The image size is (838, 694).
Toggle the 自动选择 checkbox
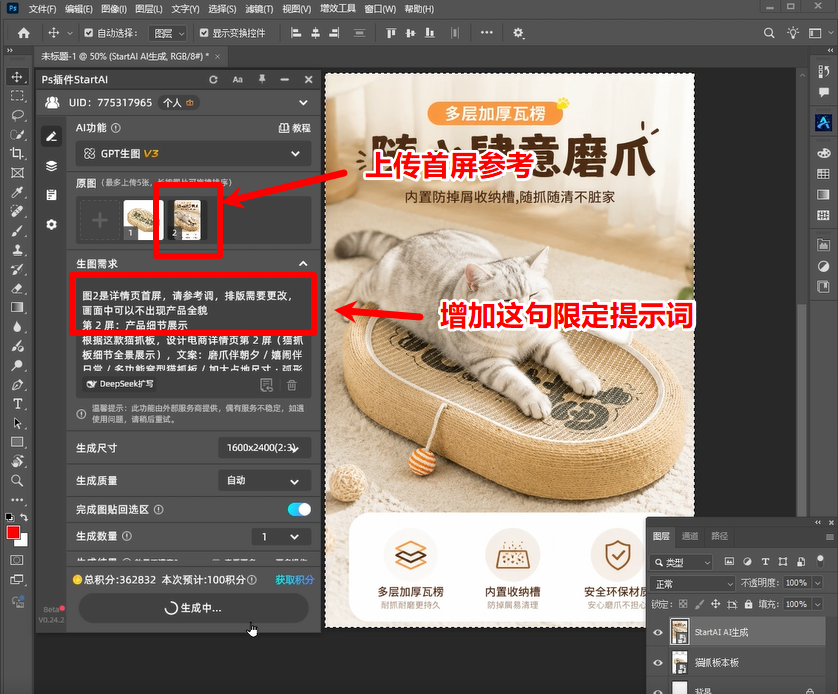(x=89, y=33)
